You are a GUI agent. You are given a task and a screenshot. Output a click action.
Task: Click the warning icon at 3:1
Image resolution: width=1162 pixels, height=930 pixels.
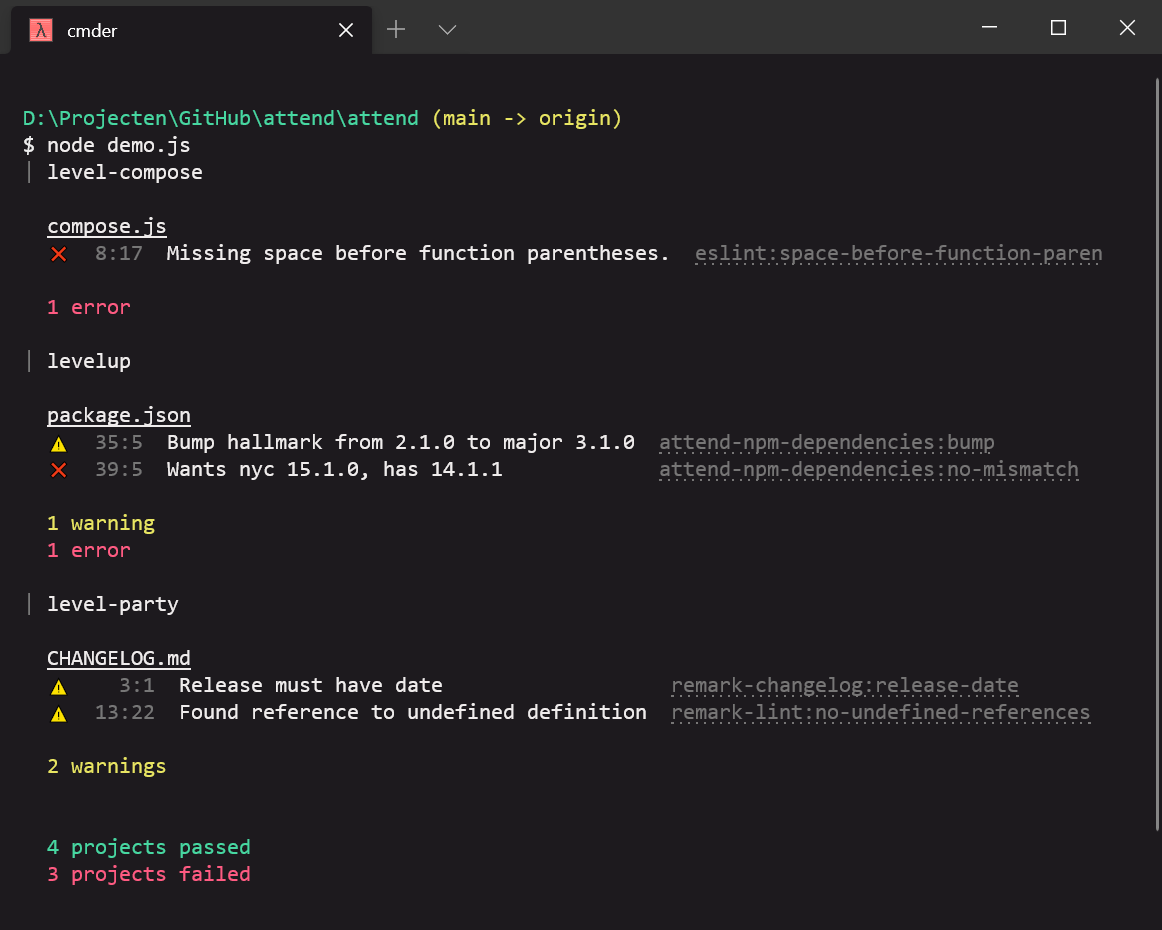coord(59,687)
